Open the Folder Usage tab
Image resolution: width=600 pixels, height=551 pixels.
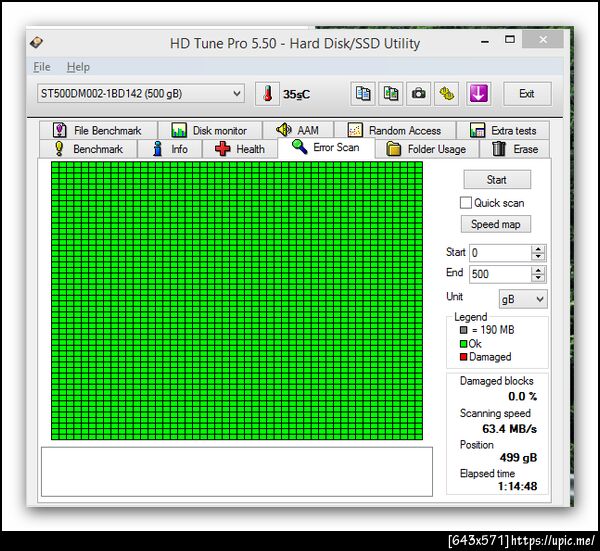427,149
